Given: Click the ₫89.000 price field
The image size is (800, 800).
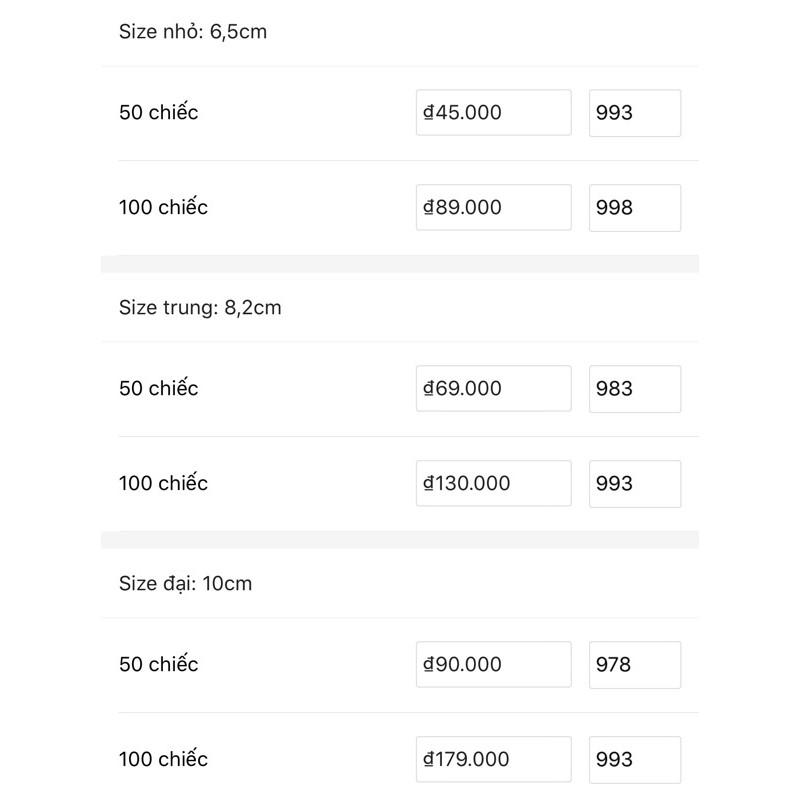Looking at the screenshot, I should coord(493,208).
